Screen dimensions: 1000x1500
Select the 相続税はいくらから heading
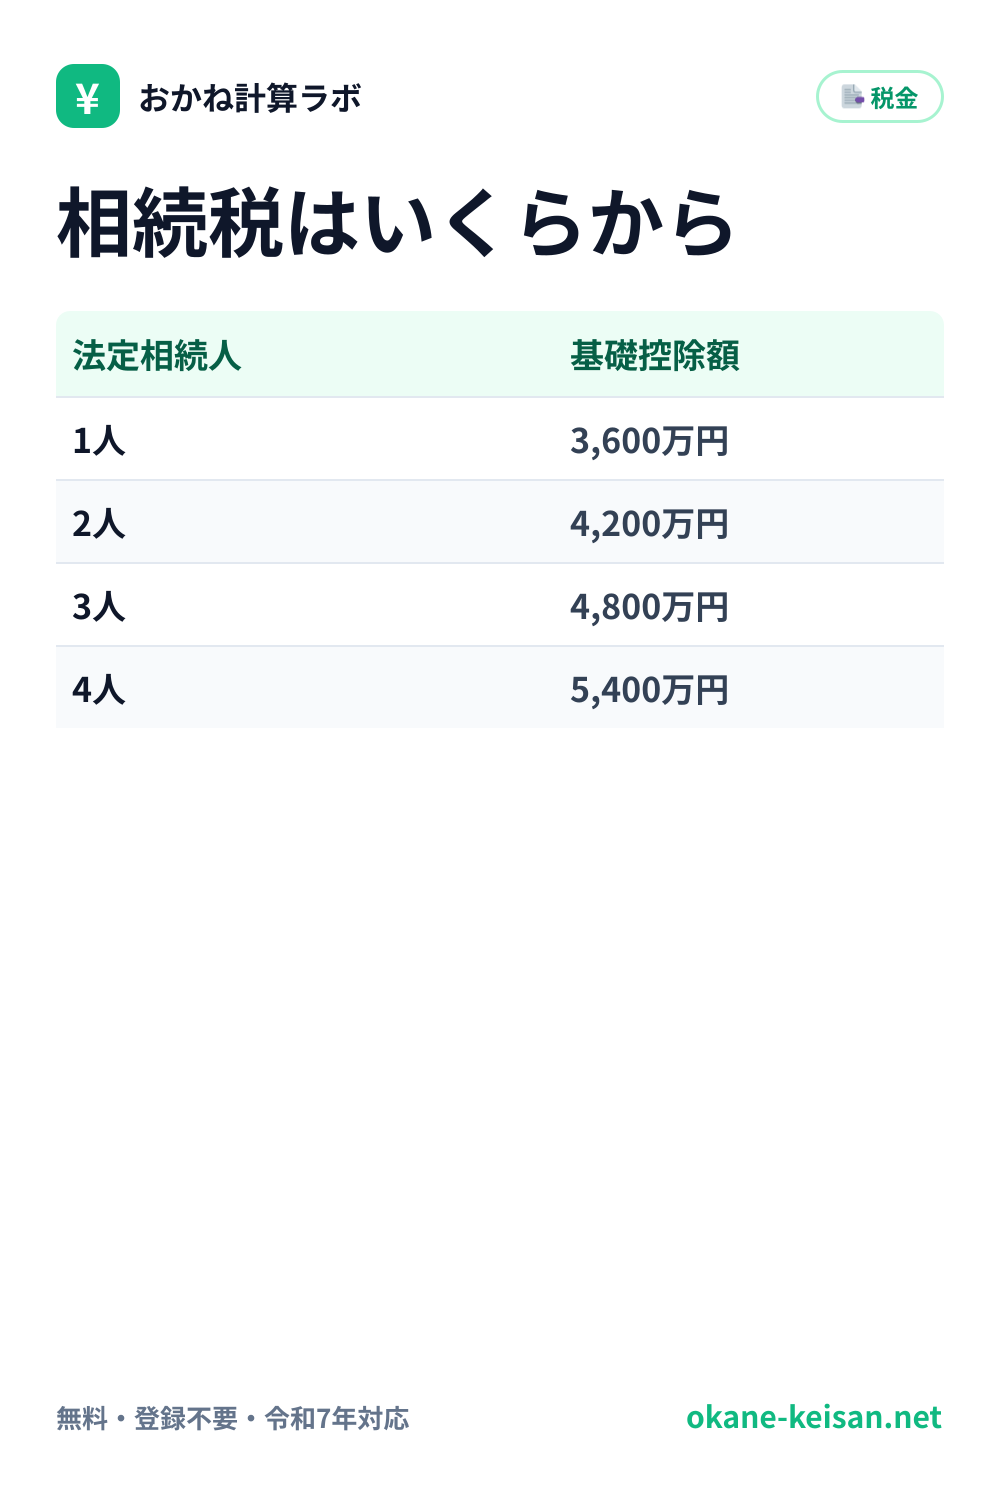pyautogui.click(x=396, y=224)
